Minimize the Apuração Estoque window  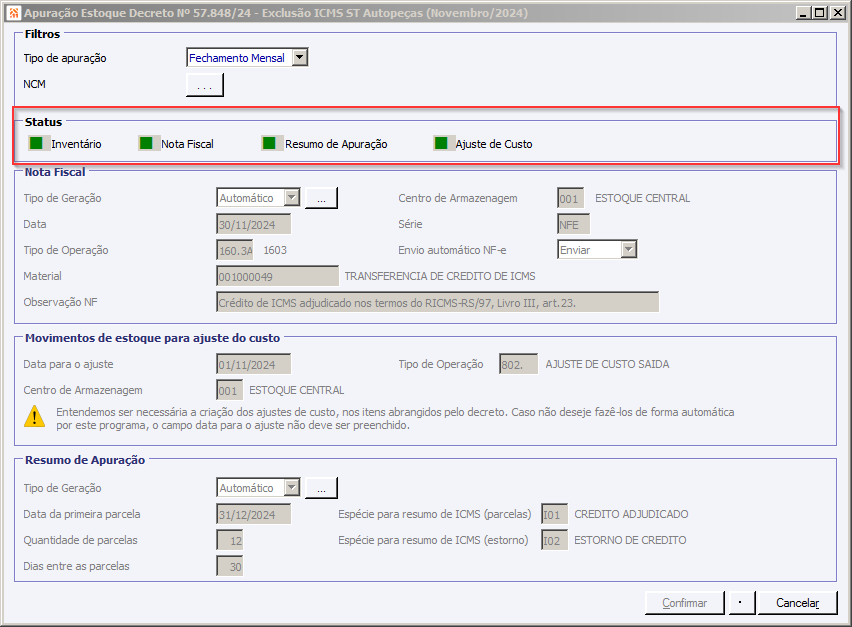point(804,12)
